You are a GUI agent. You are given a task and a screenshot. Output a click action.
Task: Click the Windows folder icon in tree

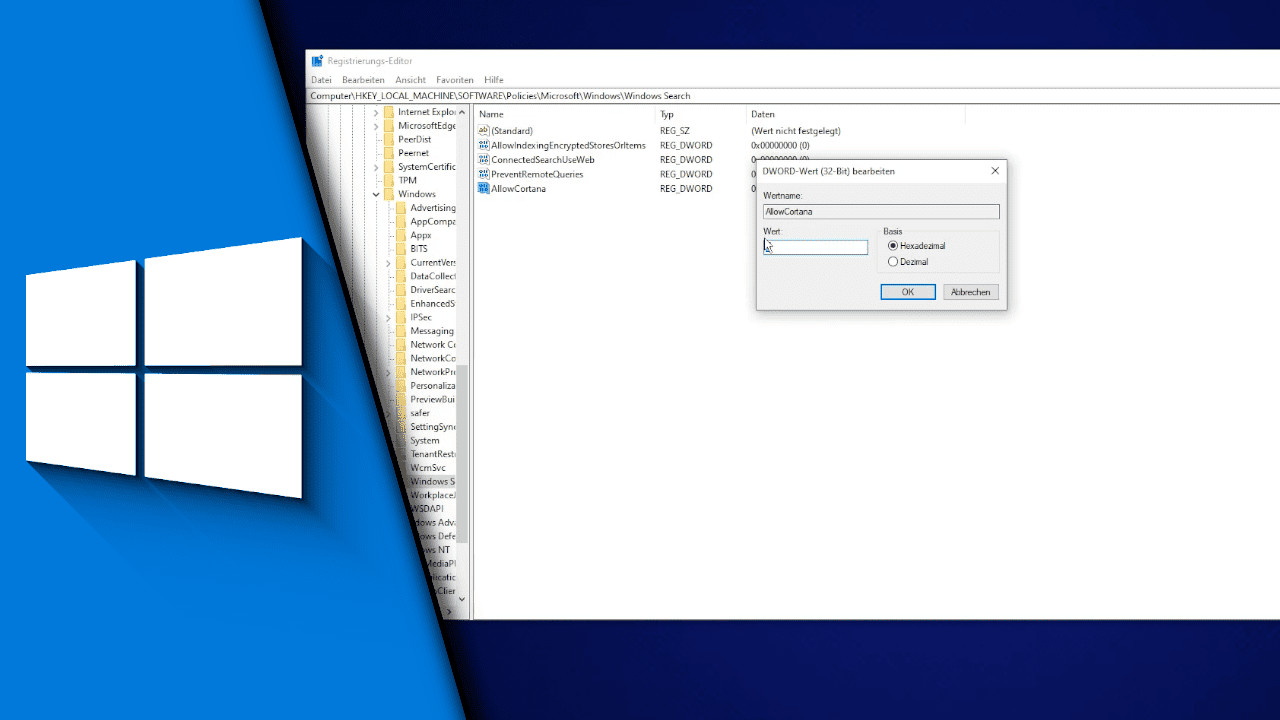389,194
